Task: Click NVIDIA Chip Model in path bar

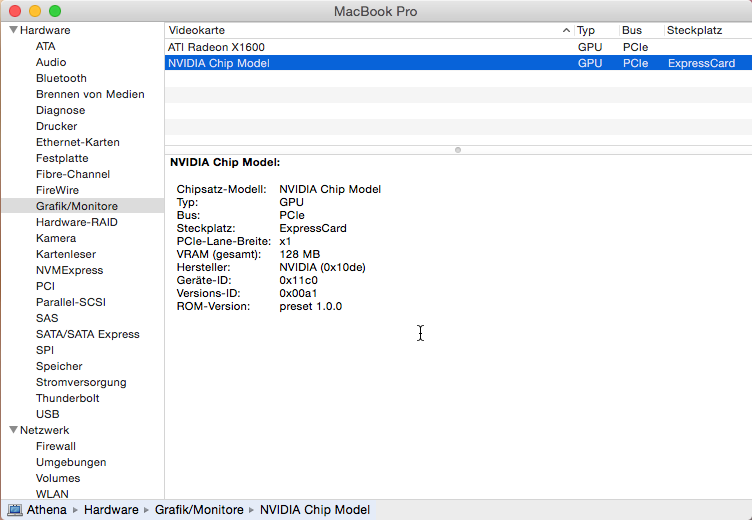Action: coord(315,509)
